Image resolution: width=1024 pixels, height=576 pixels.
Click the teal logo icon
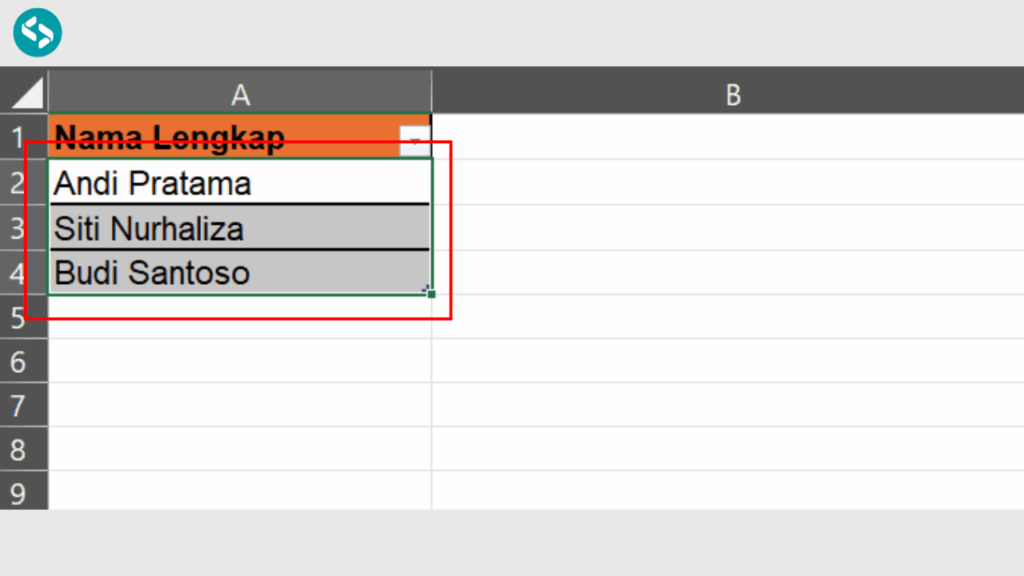point(38,32)
